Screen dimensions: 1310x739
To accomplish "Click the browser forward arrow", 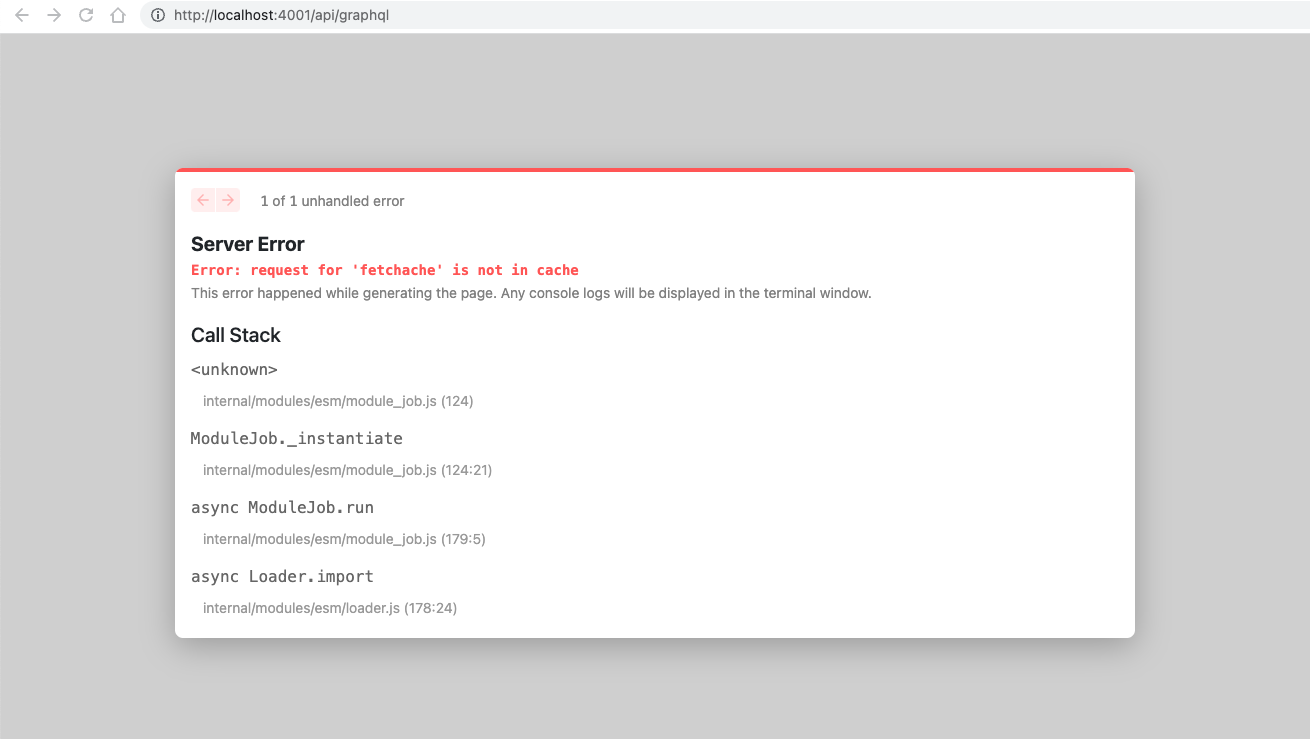I will 53,15.
